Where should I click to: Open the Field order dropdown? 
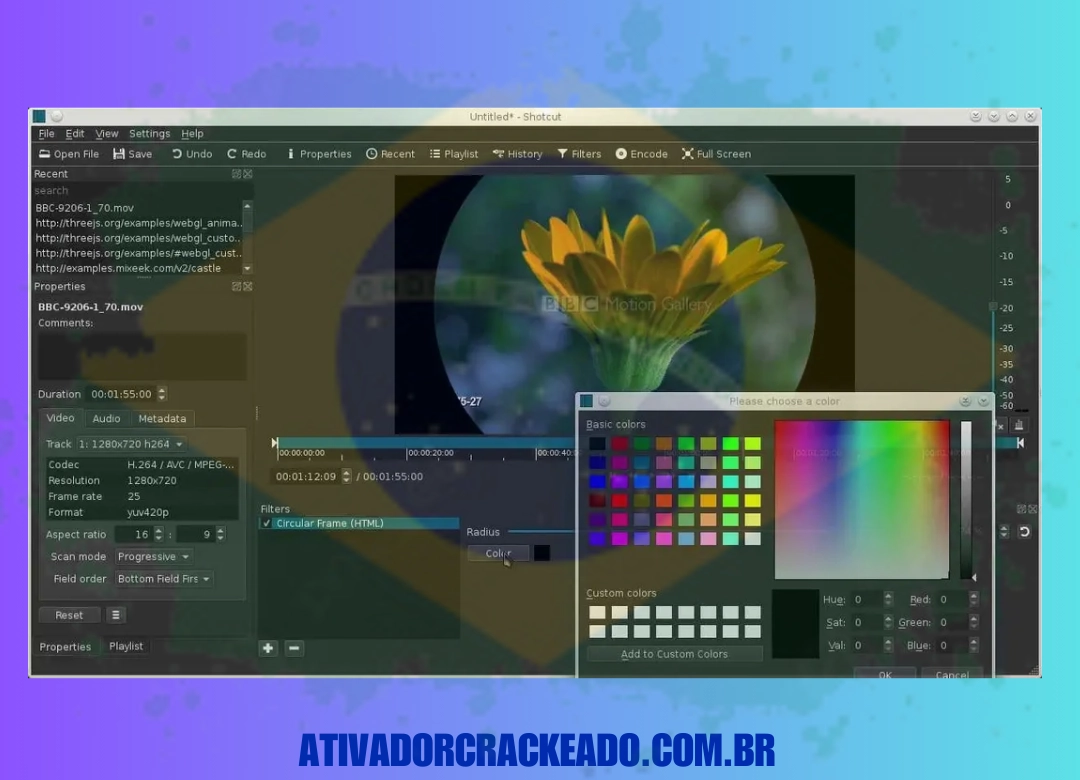coord(163,579)
